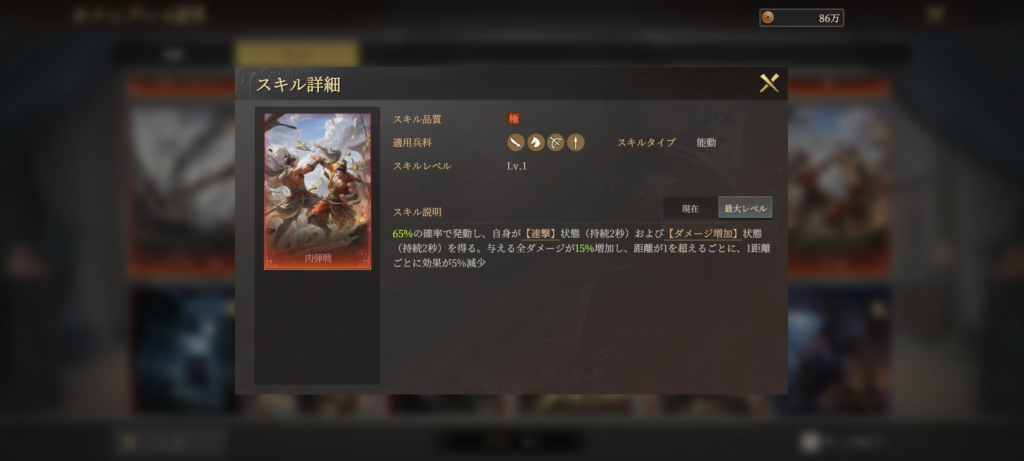The image size is (1024, 461).
Task: Toggle the blurred checkbox at bottom right
Action: pos(810,442)
